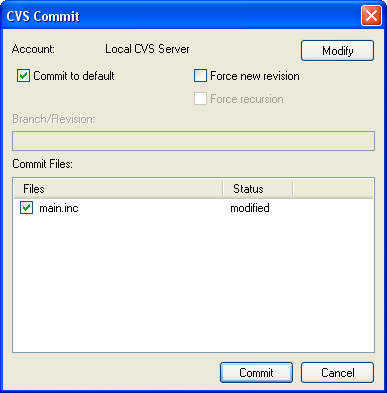This screenshot has height=393, width=387.
Task: Uncheck the main.inc file checkbox
Action: pos(26,208)
